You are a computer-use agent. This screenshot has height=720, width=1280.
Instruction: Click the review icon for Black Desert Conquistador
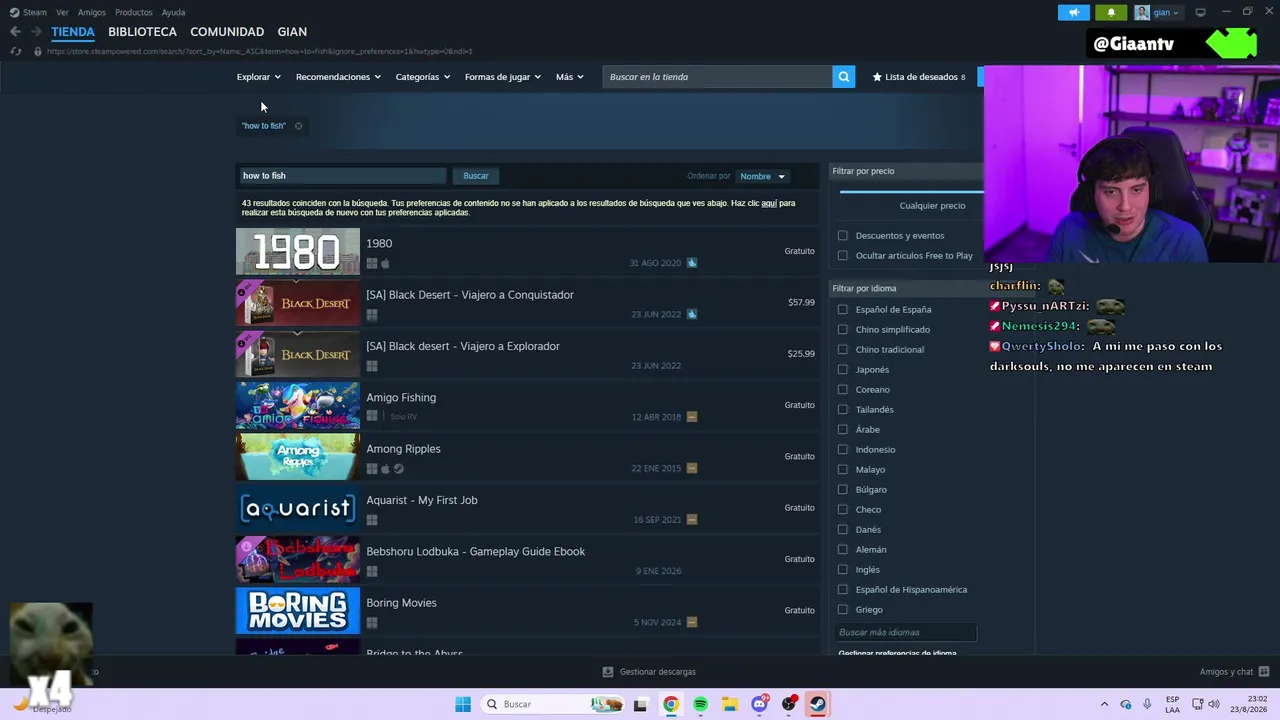[x=692, y=314]
